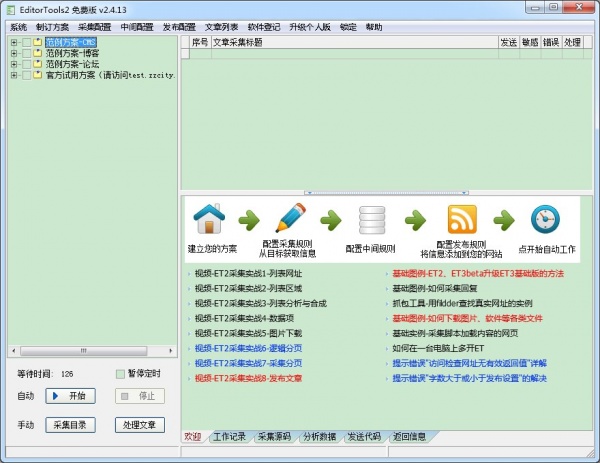Expand the 范例方案-论坛 tree node

(x=14, y=64)
